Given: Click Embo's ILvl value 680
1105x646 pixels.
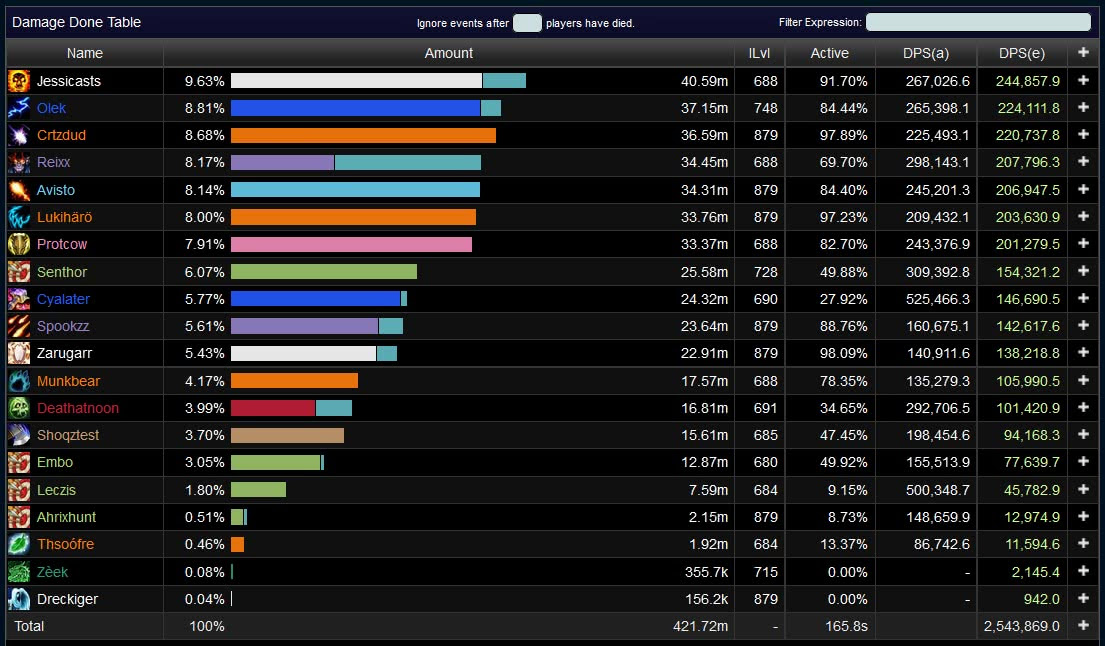Looking at the screenshot, I should (765, 462).
